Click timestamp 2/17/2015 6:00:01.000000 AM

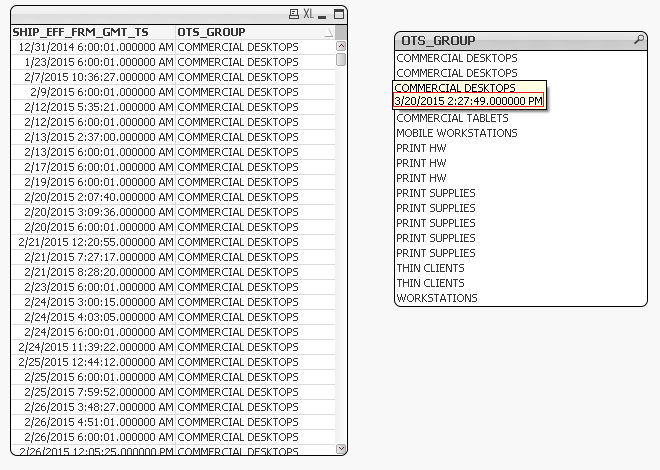pyautogui.click(x=99, y=167)
